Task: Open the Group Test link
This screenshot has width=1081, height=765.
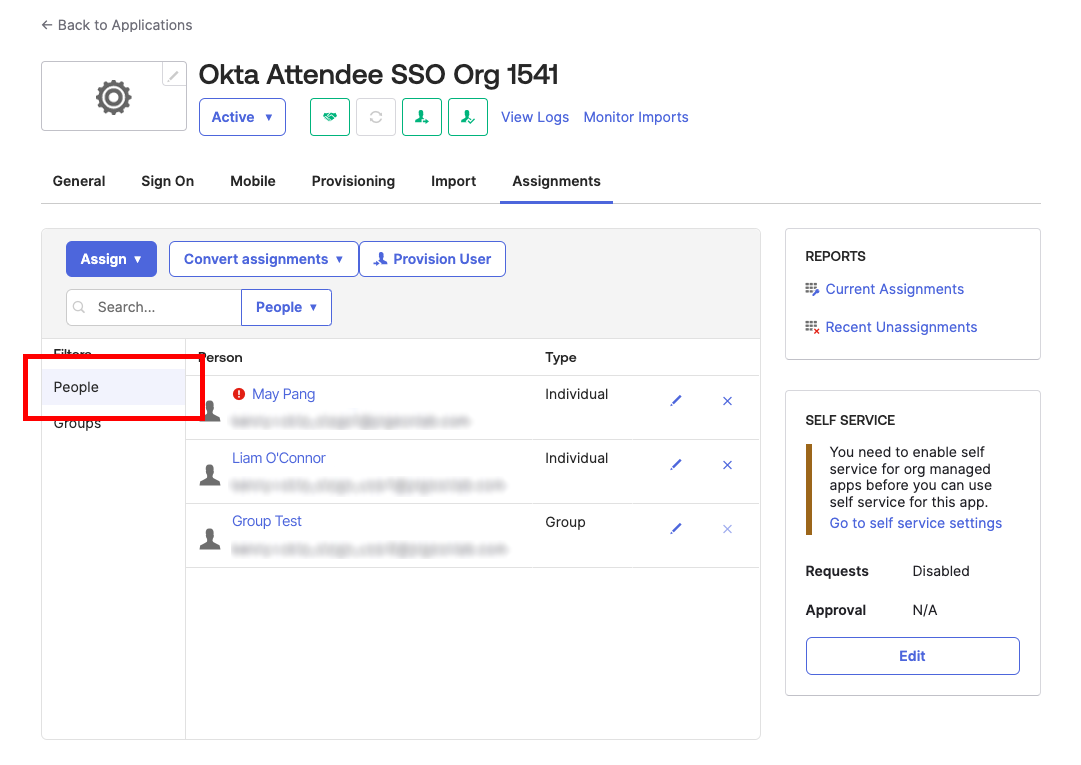Action: [x=267, y=522]
